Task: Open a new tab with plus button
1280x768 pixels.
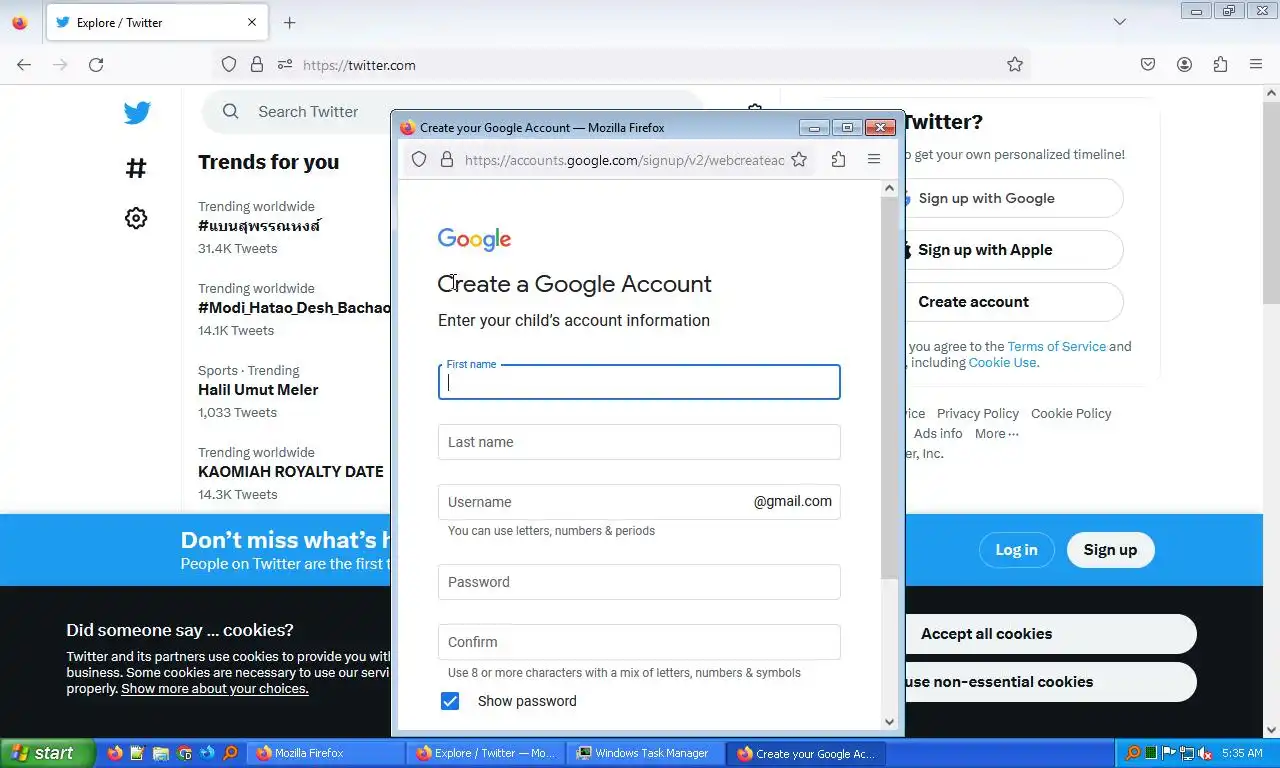Action: [289, 22]
